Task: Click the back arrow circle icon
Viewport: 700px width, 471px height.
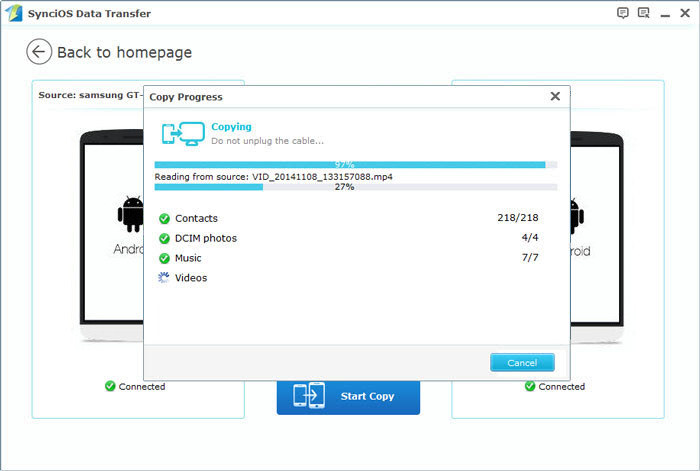Action: coord(39,52)
